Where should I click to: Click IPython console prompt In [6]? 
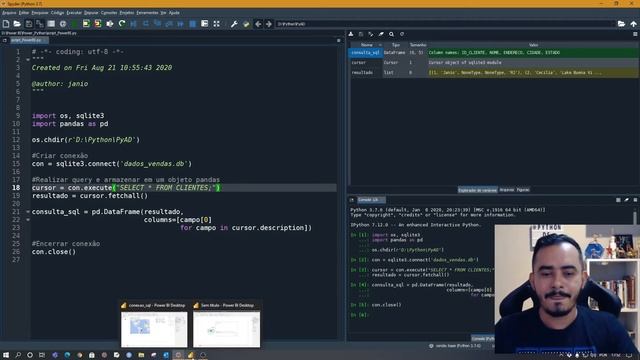[360, 315]
